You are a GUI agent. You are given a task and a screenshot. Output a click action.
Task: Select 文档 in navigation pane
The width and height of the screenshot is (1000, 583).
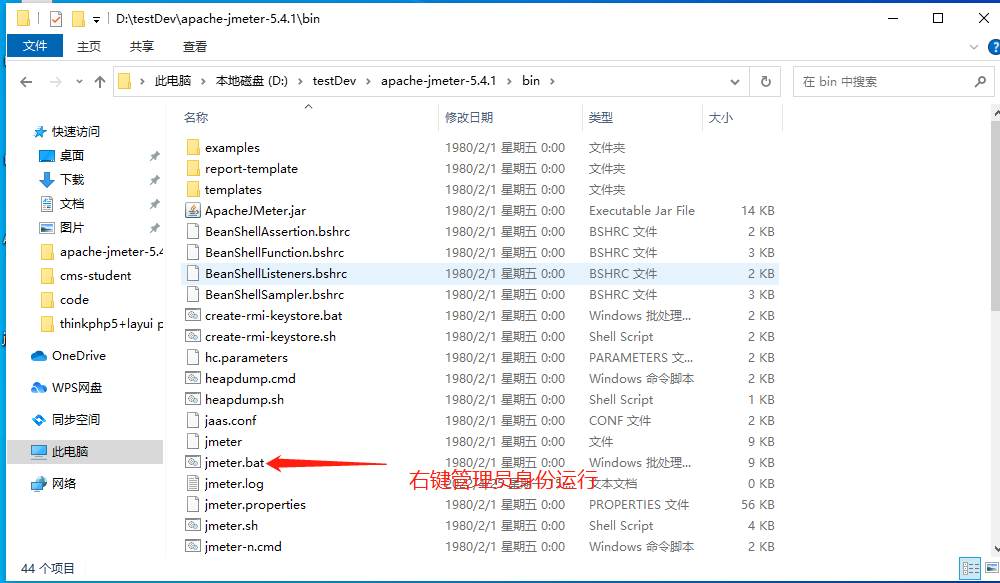(x=71, y=203)
